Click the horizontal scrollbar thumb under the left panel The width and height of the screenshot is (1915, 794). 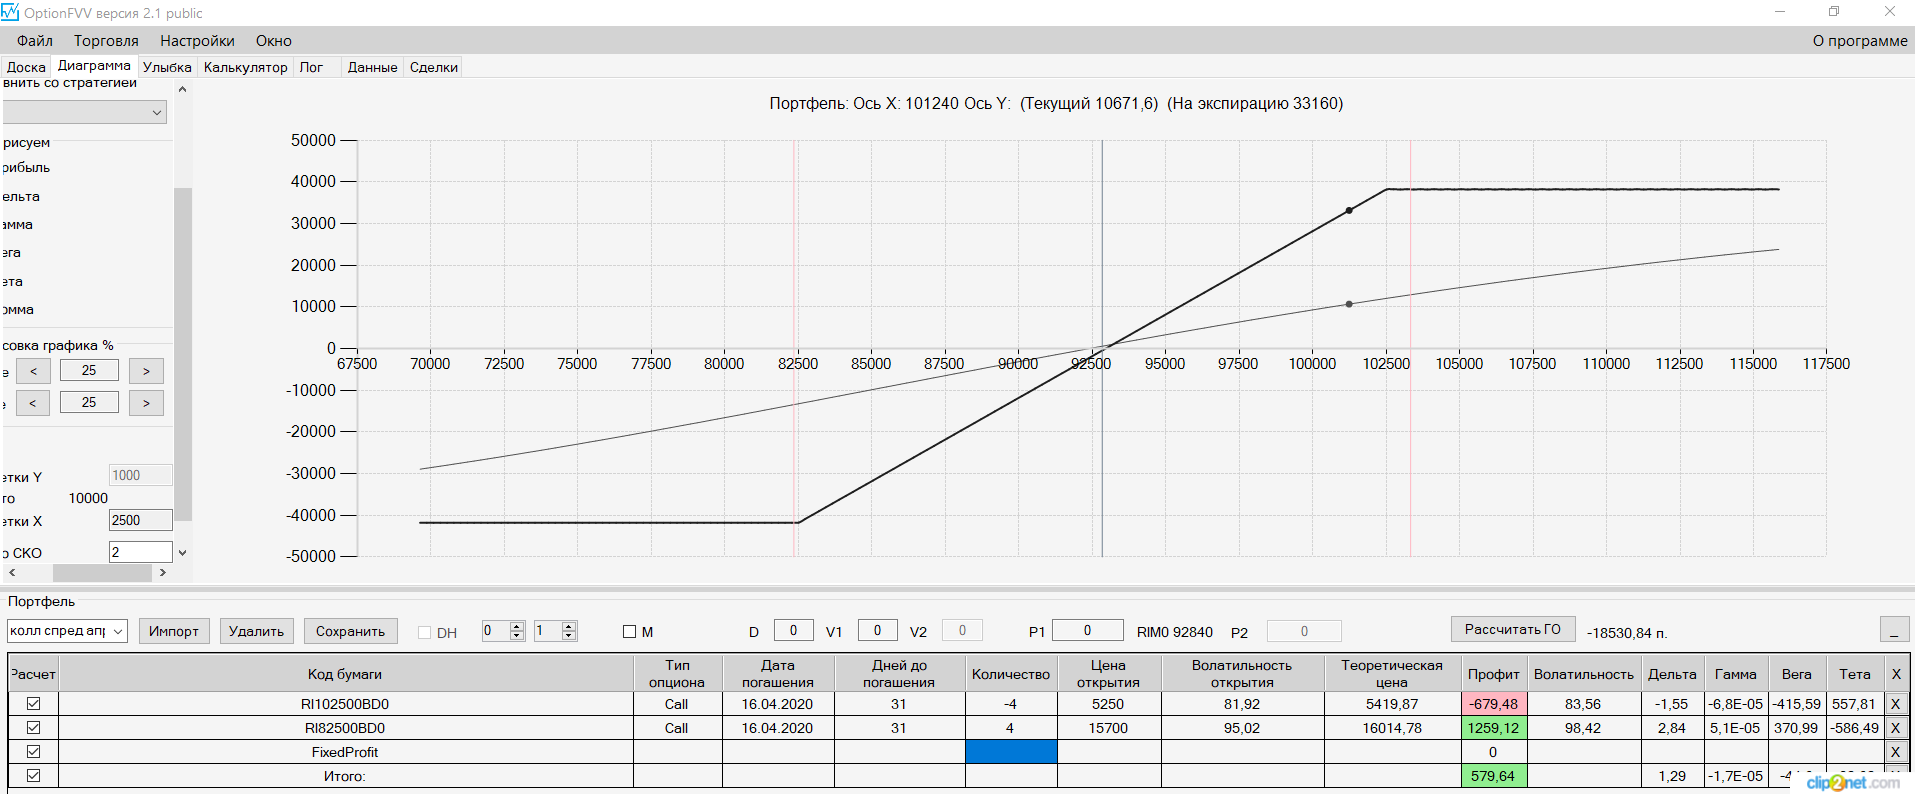click(102, 573)
